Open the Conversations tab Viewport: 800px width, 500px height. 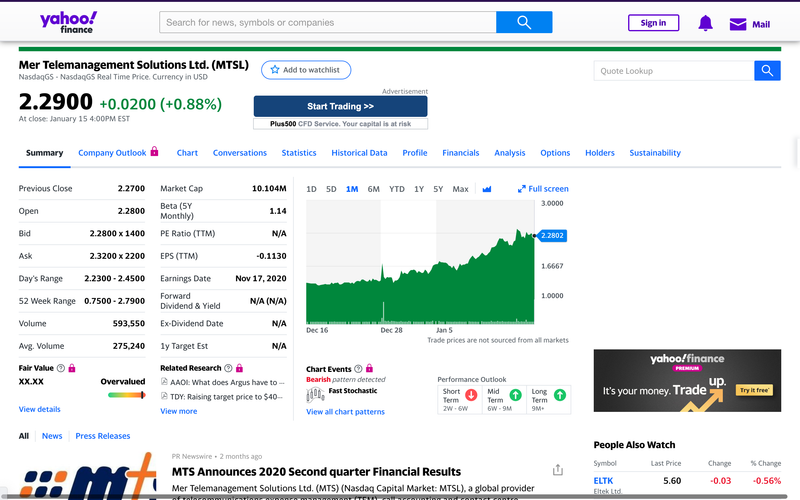tap(240, 153)
